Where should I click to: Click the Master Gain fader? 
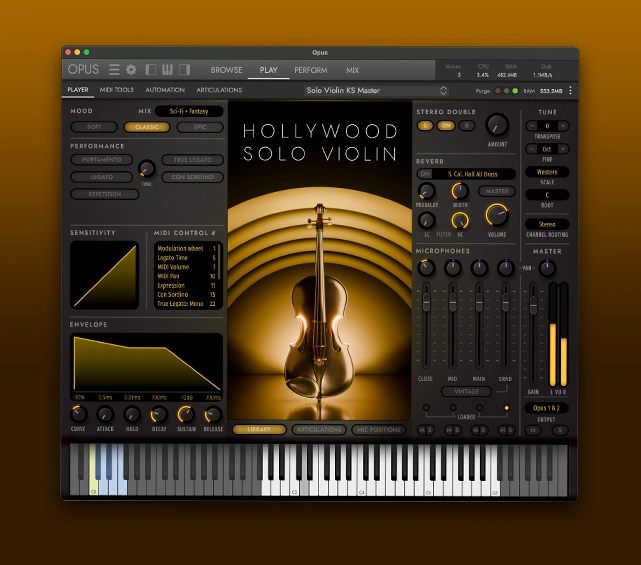(x=533, y=305)
